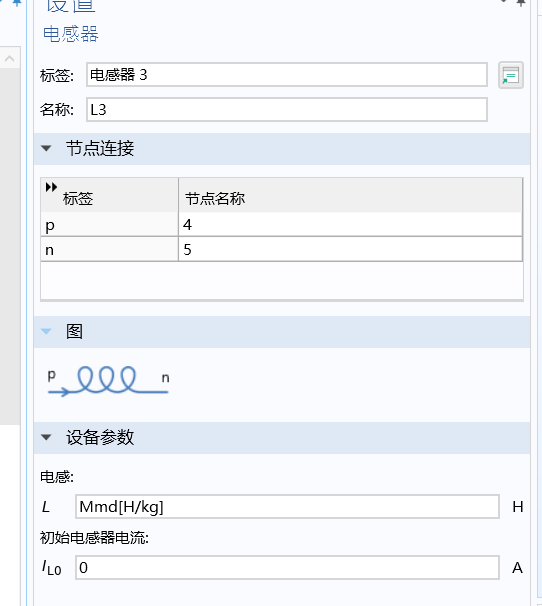
Task: Click the pin icon at the panel top right
Action: point(521,3)
